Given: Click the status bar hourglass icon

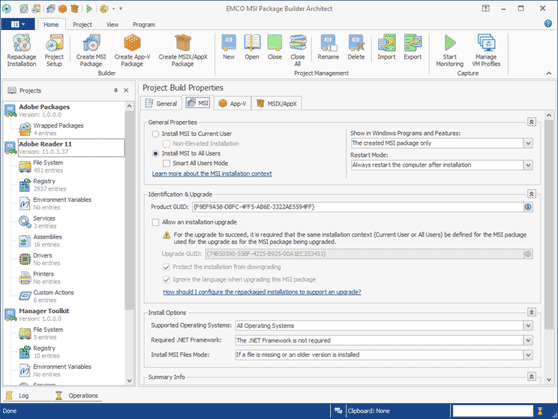Looking at the screenshot, I should click(x=540, y=411).
